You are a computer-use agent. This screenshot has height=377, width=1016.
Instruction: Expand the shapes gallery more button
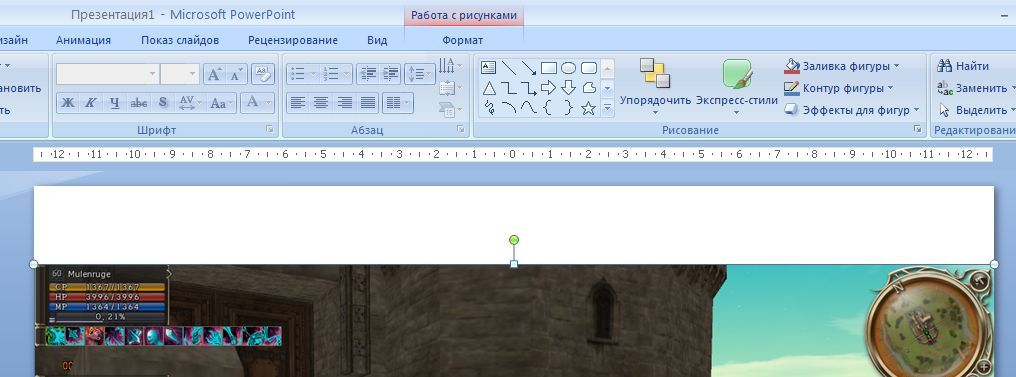tap(608, 108)
